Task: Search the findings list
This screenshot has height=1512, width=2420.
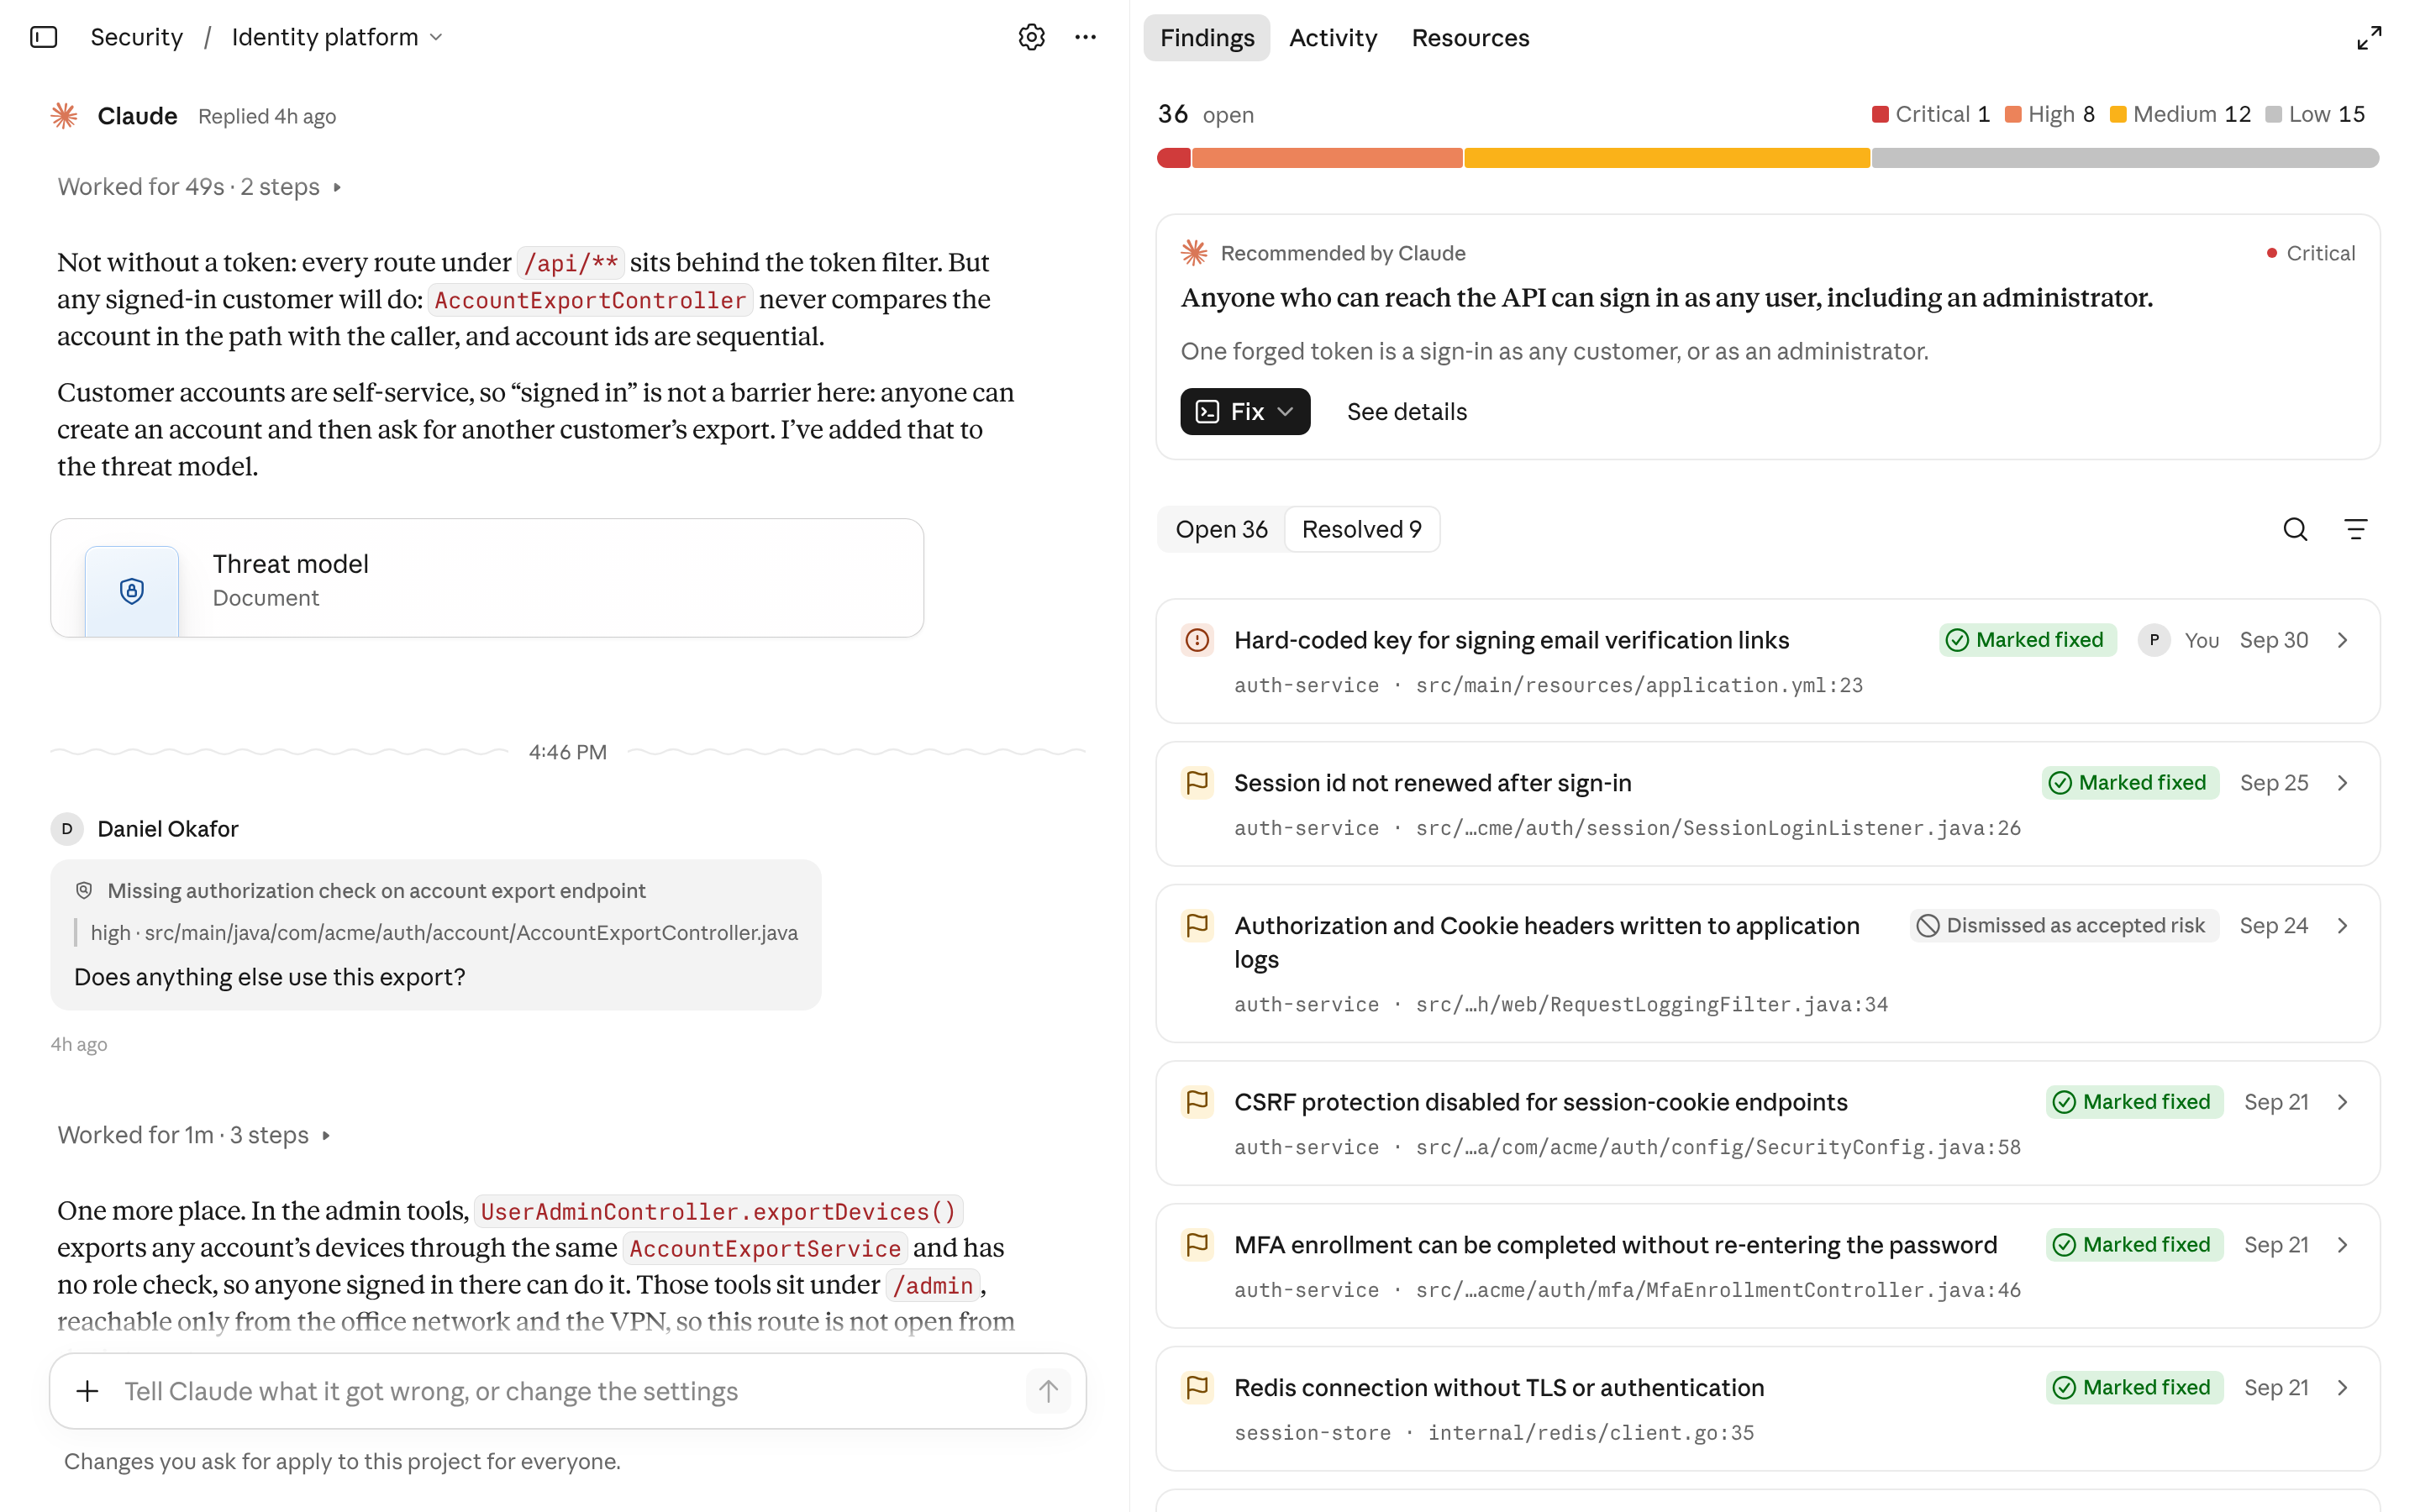Action: [2295, 529]
